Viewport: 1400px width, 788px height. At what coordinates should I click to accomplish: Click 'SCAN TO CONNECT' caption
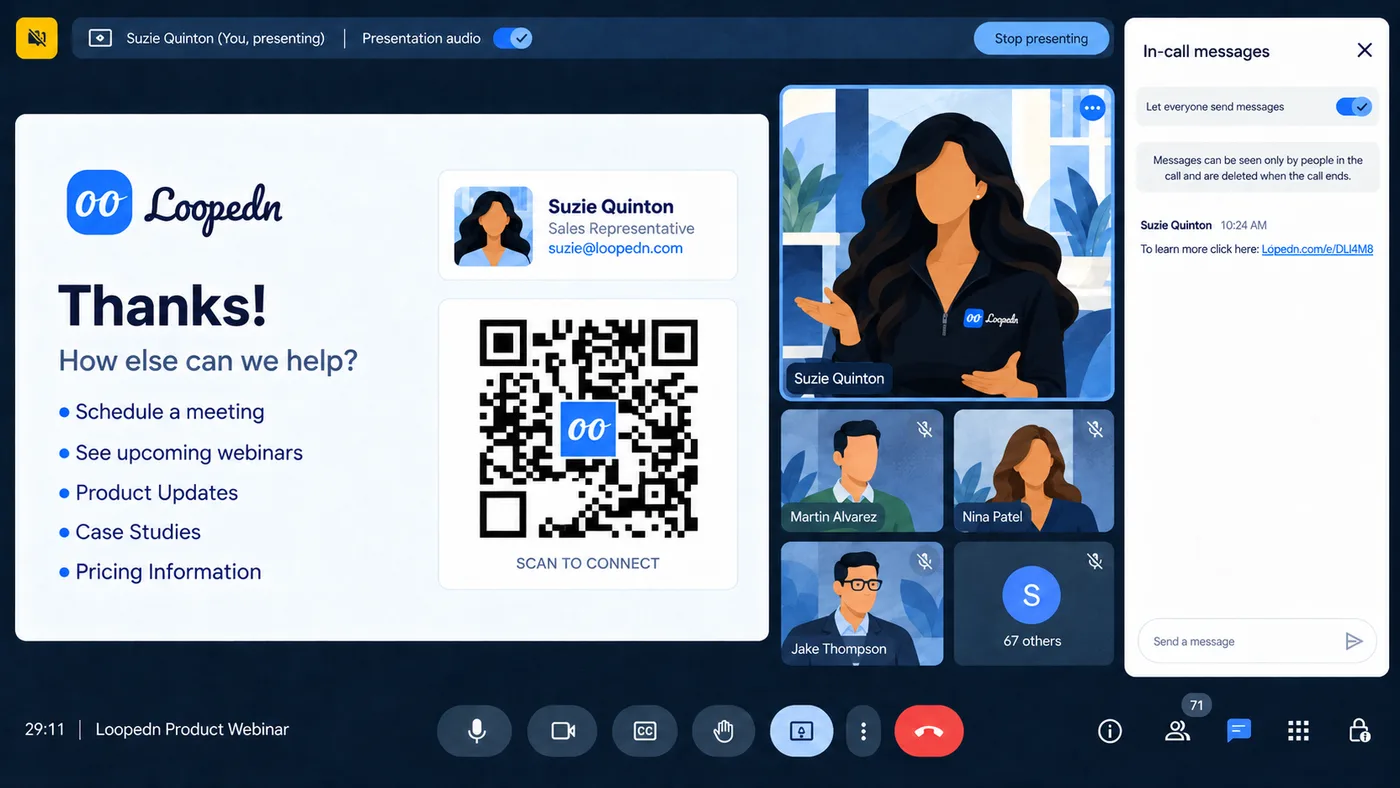pos(588,563)
